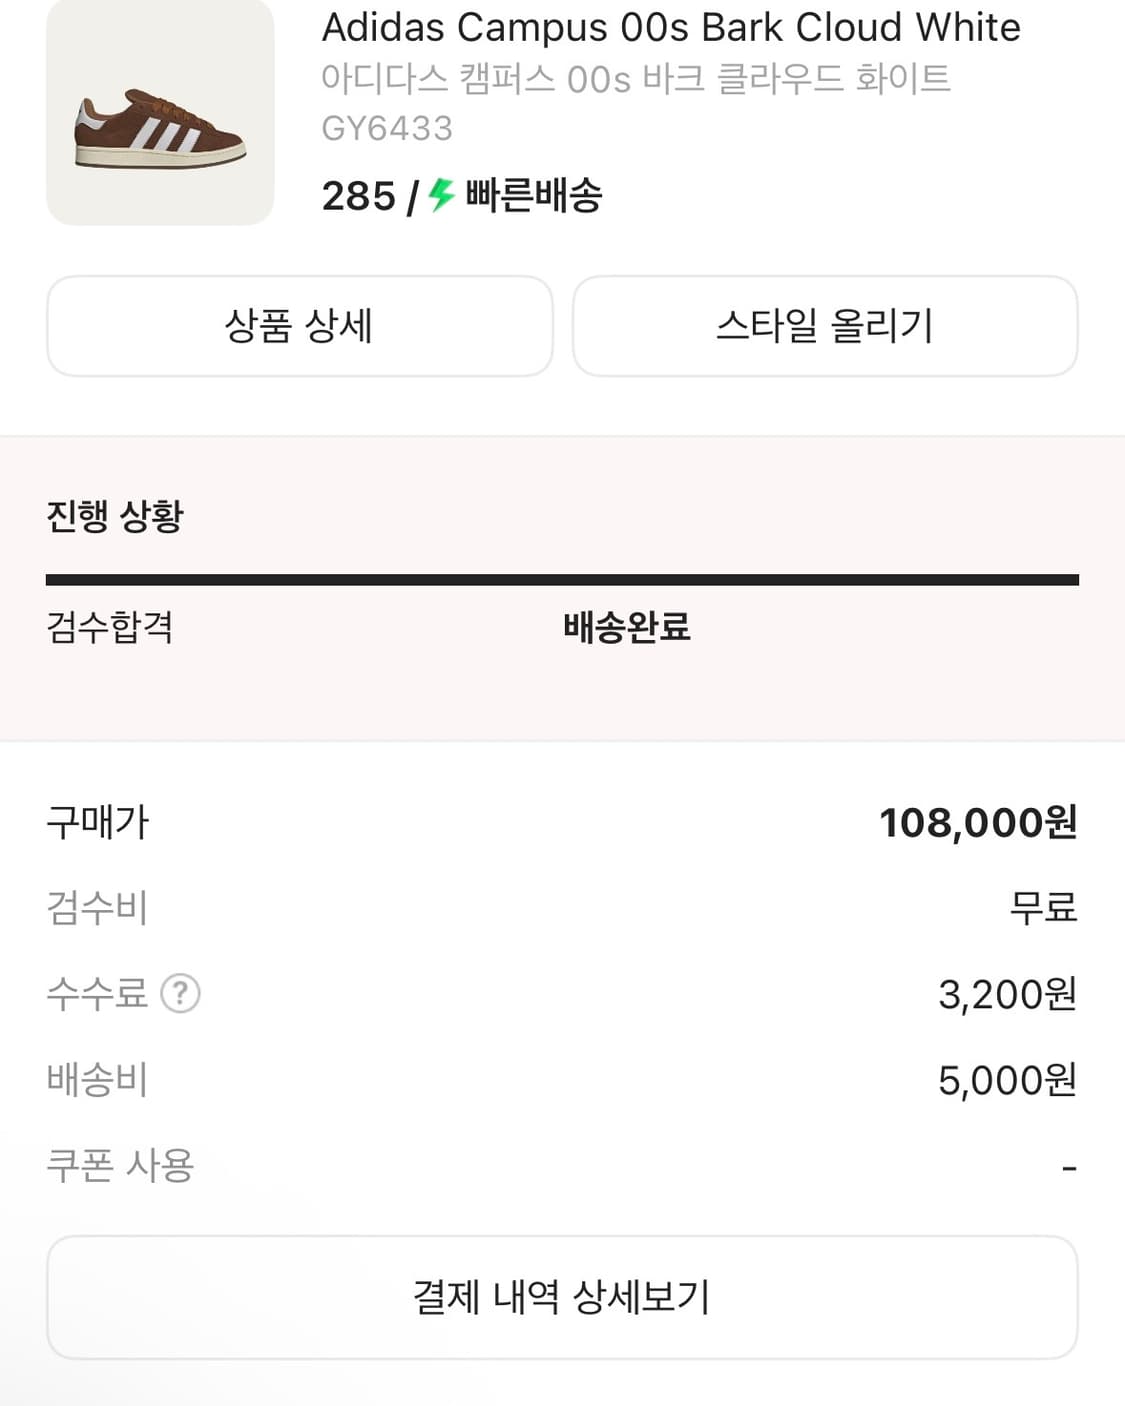Screen dimensions: 1125x1406
Task: Open the Adidas Campus shoe thumbnail
Action: (160, 112)
